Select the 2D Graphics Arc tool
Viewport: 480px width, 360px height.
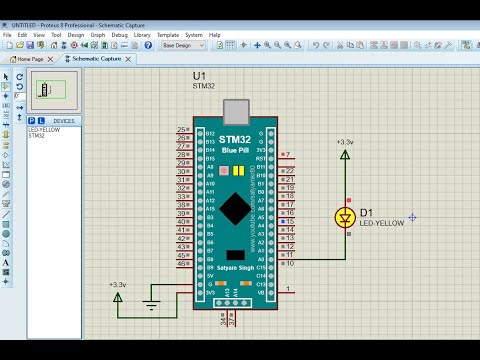tap(6, 243)
